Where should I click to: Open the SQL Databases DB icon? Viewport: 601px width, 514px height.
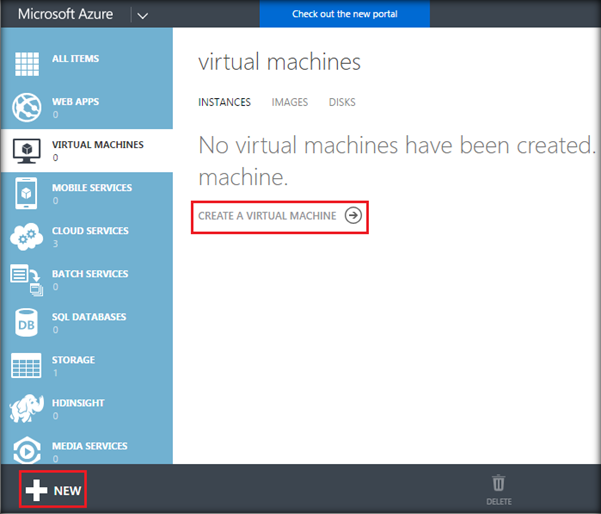[26, 323]
